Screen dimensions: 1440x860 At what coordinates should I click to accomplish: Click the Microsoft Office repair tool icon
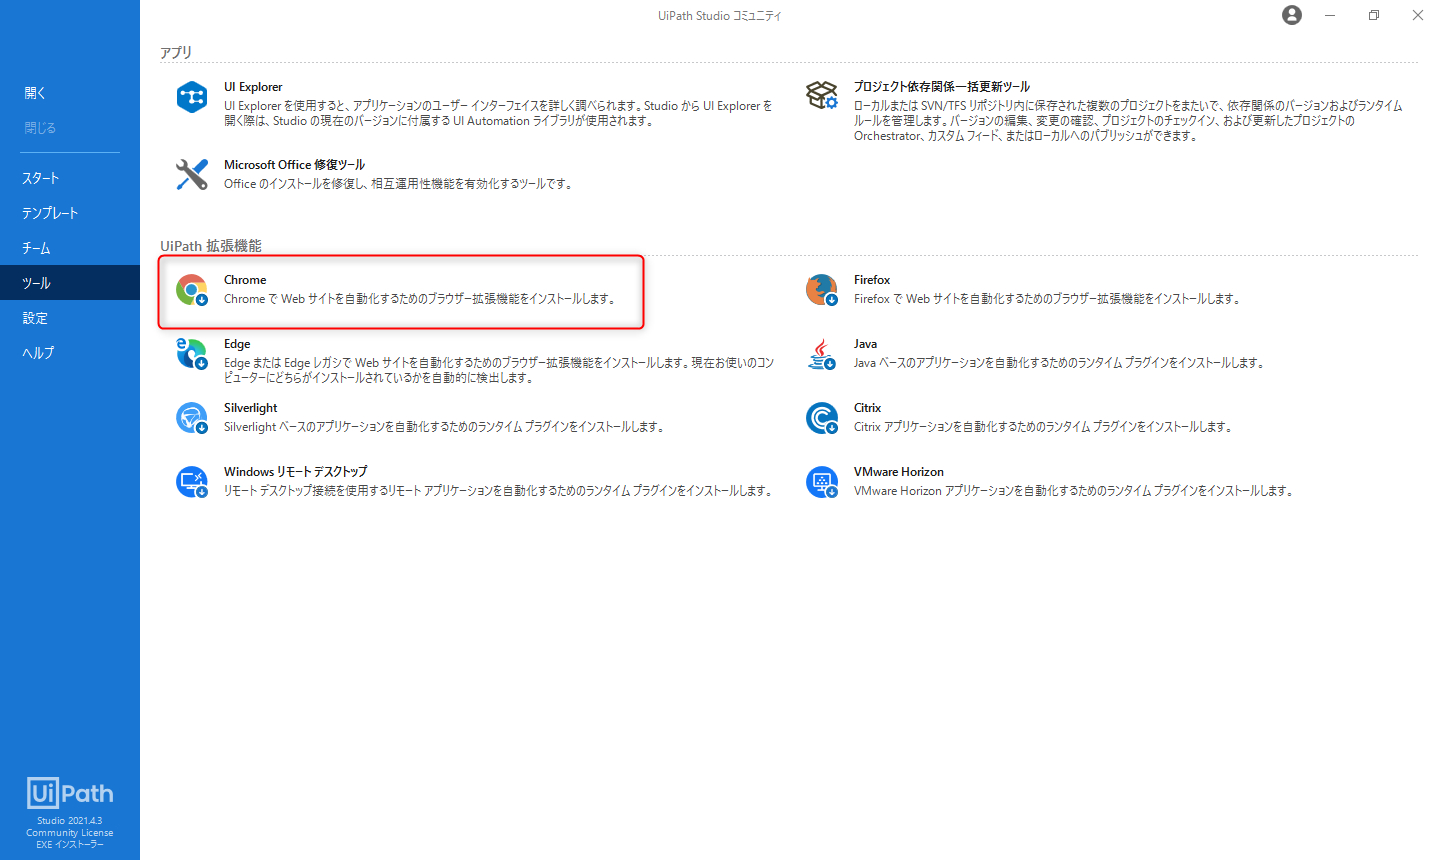pyautogui.click(x=191, y=175)
